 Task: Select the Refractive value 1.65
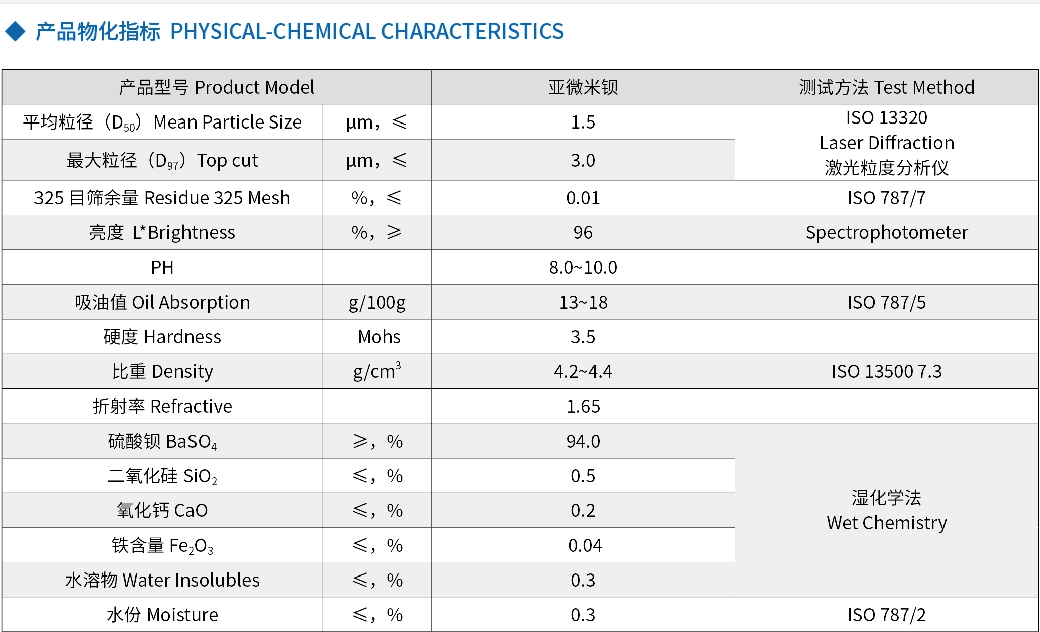pyautogui.click(x=583, y=407)
